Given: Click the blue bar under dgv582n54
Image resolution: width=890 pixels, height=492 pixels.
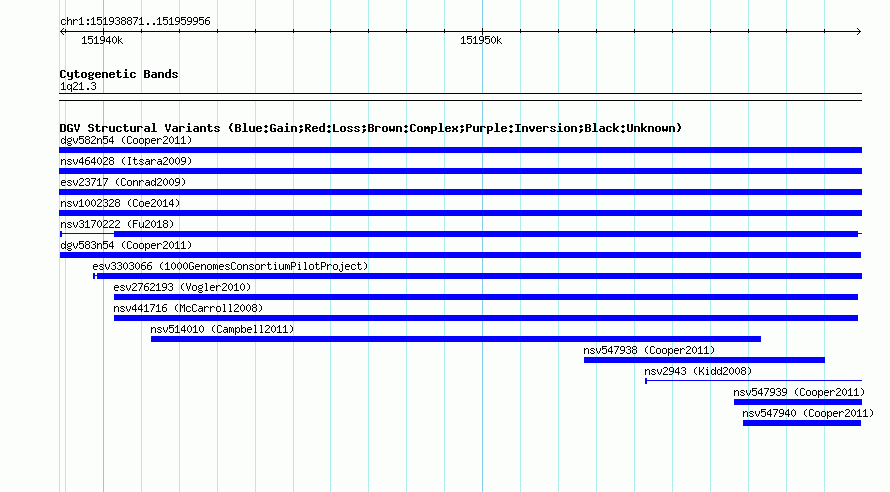Looking at the screenshot, I should (x=460, y=150).
